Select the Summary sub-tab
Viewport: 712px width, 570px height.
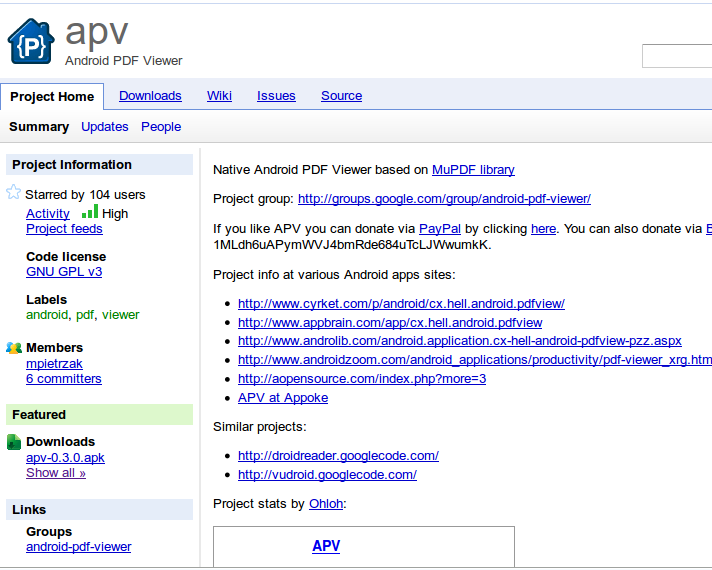pyautogui.click(x=39, y=127)
